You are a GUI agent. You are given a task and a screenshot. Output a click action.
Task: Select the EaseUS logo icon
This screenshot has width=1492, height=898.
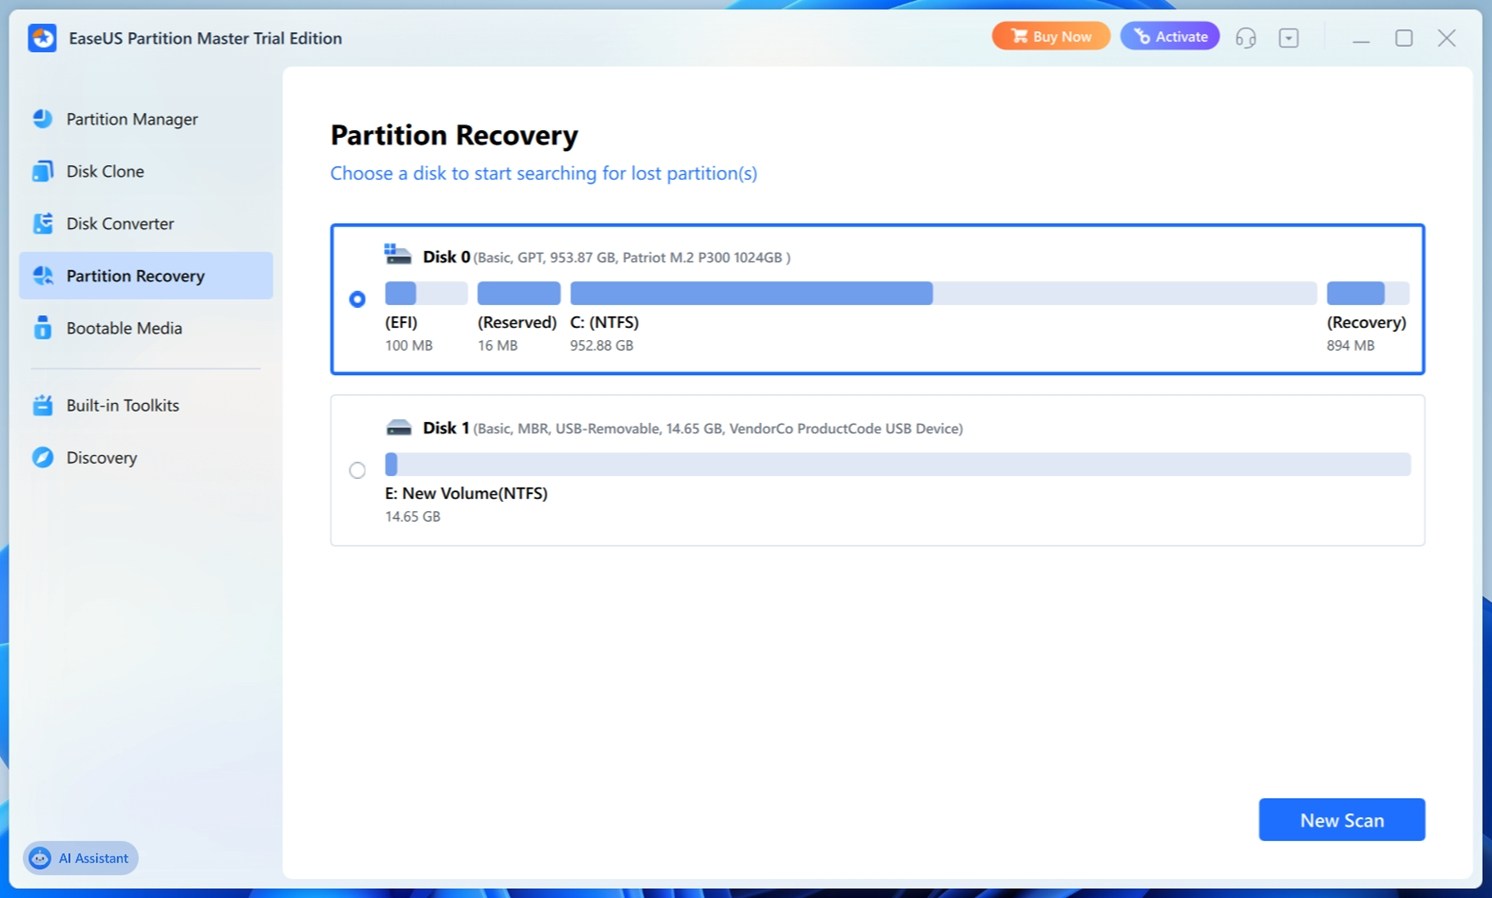(42, 37)
